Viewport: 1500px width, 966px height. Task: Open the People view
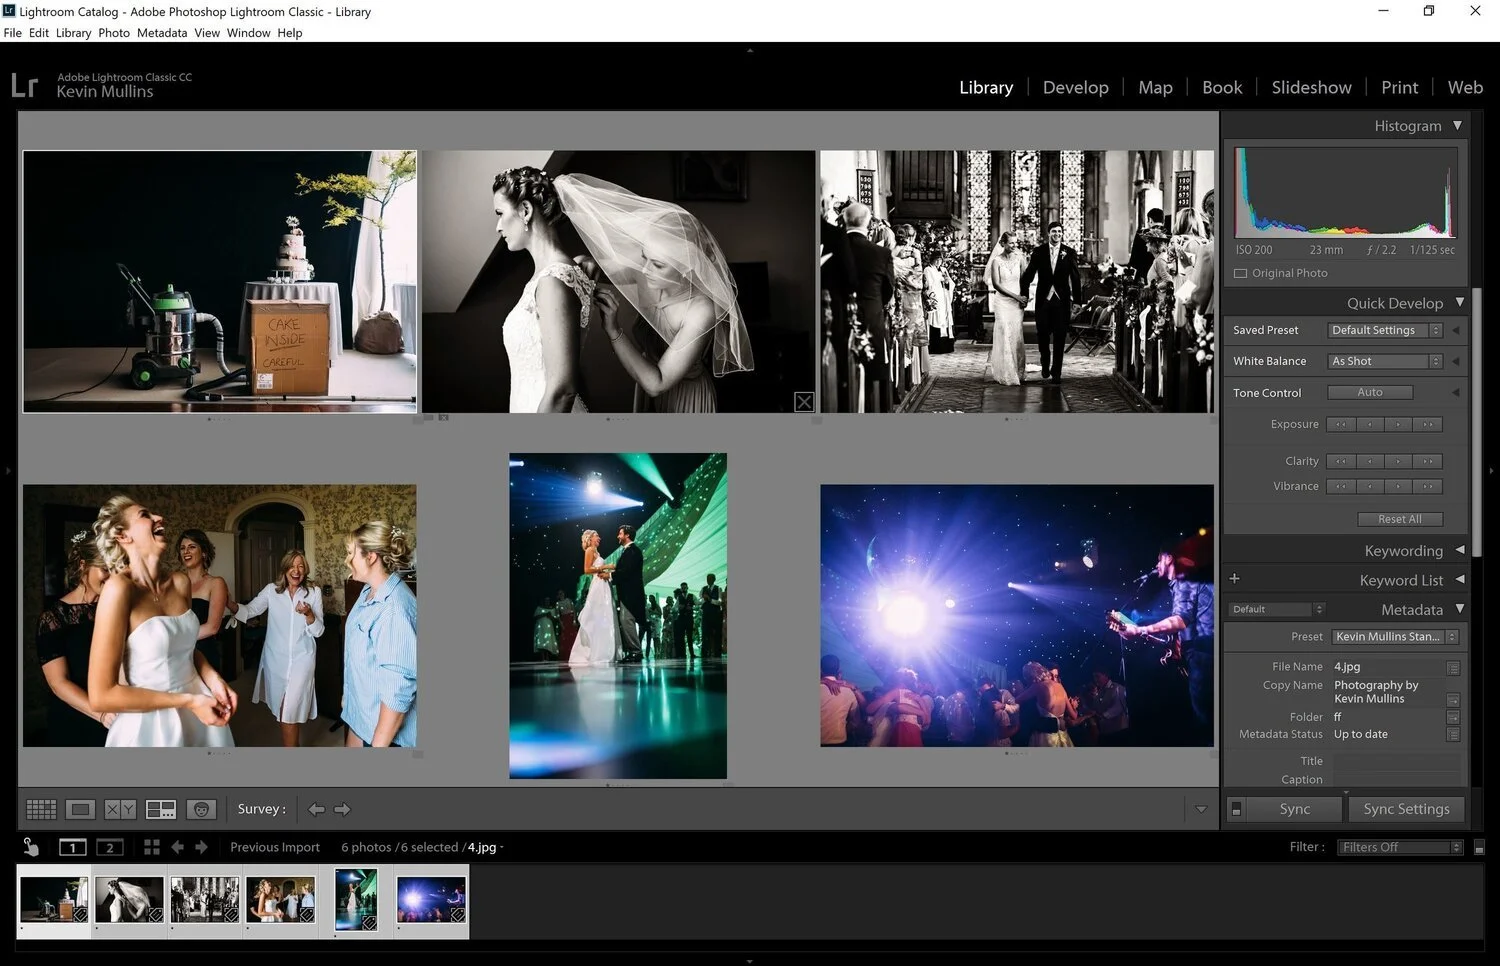point(201,808)
